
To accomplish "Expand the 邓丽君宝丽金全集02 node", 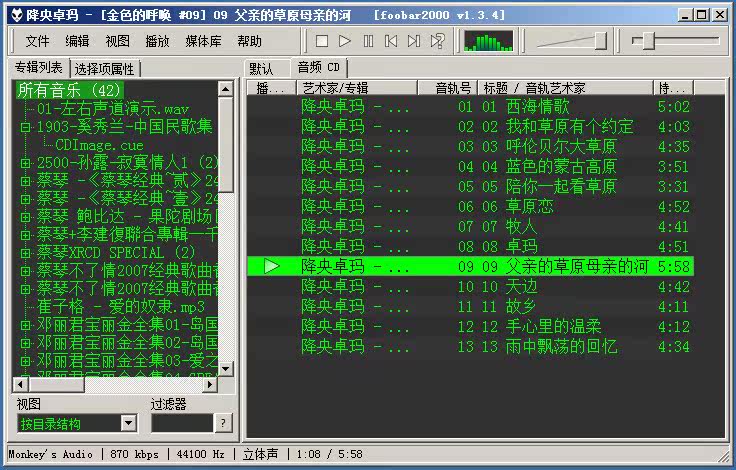I will point(25,343).
